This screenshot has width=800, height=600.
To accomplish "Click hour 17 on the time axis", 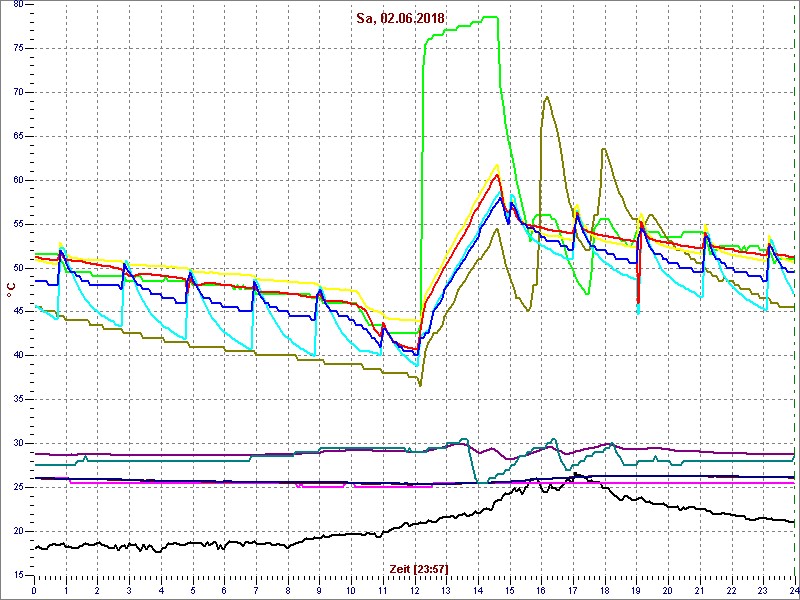I will click(x=573, y=590).
